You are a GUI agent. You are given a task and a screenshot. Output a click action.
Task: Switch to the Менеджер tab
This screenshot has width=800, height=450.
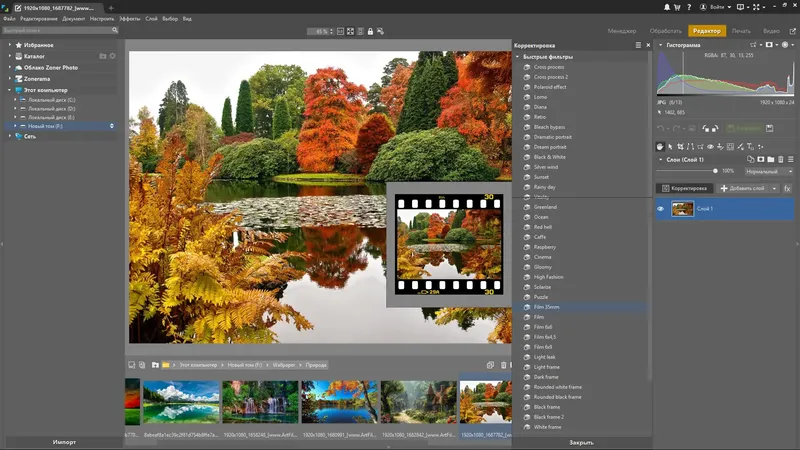pos(622,32)
